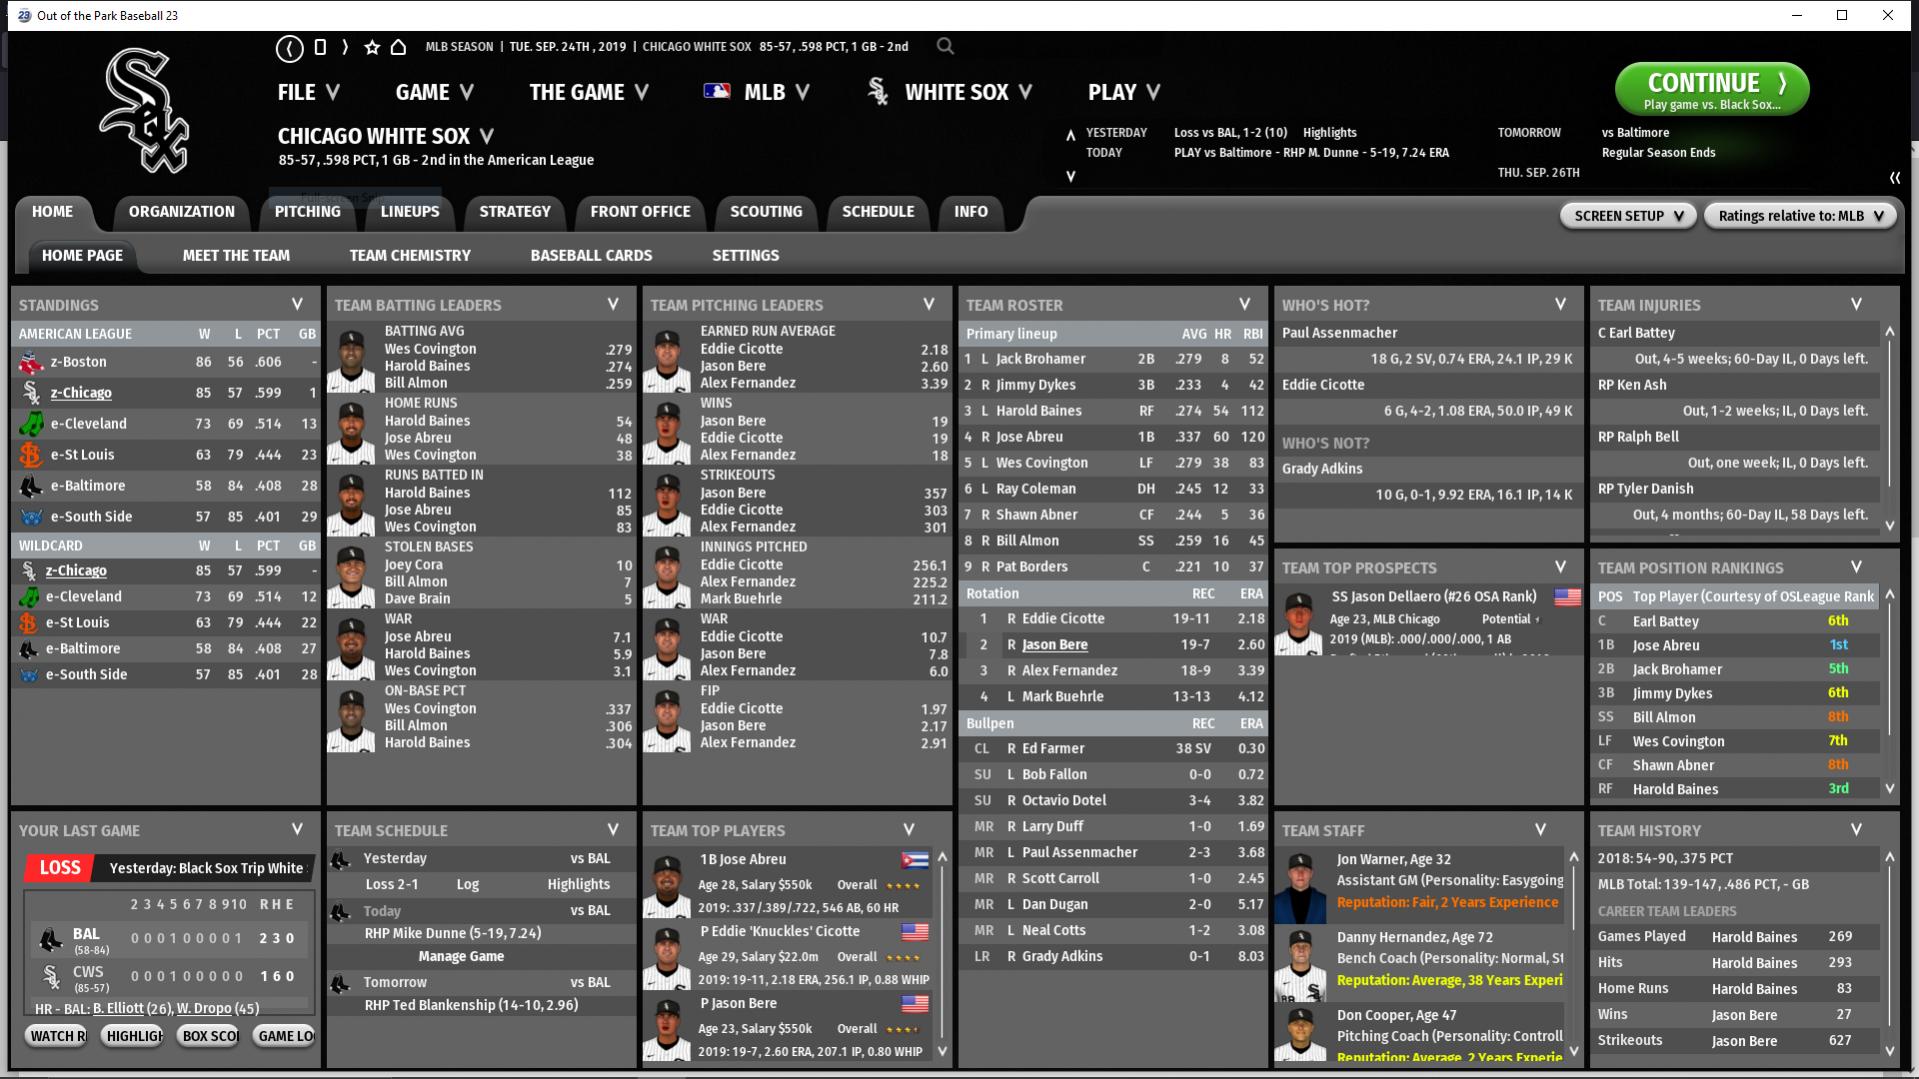Open the TEAM HISTORY panel dropdown arrow
1919x1079 pixels.
1857,830
